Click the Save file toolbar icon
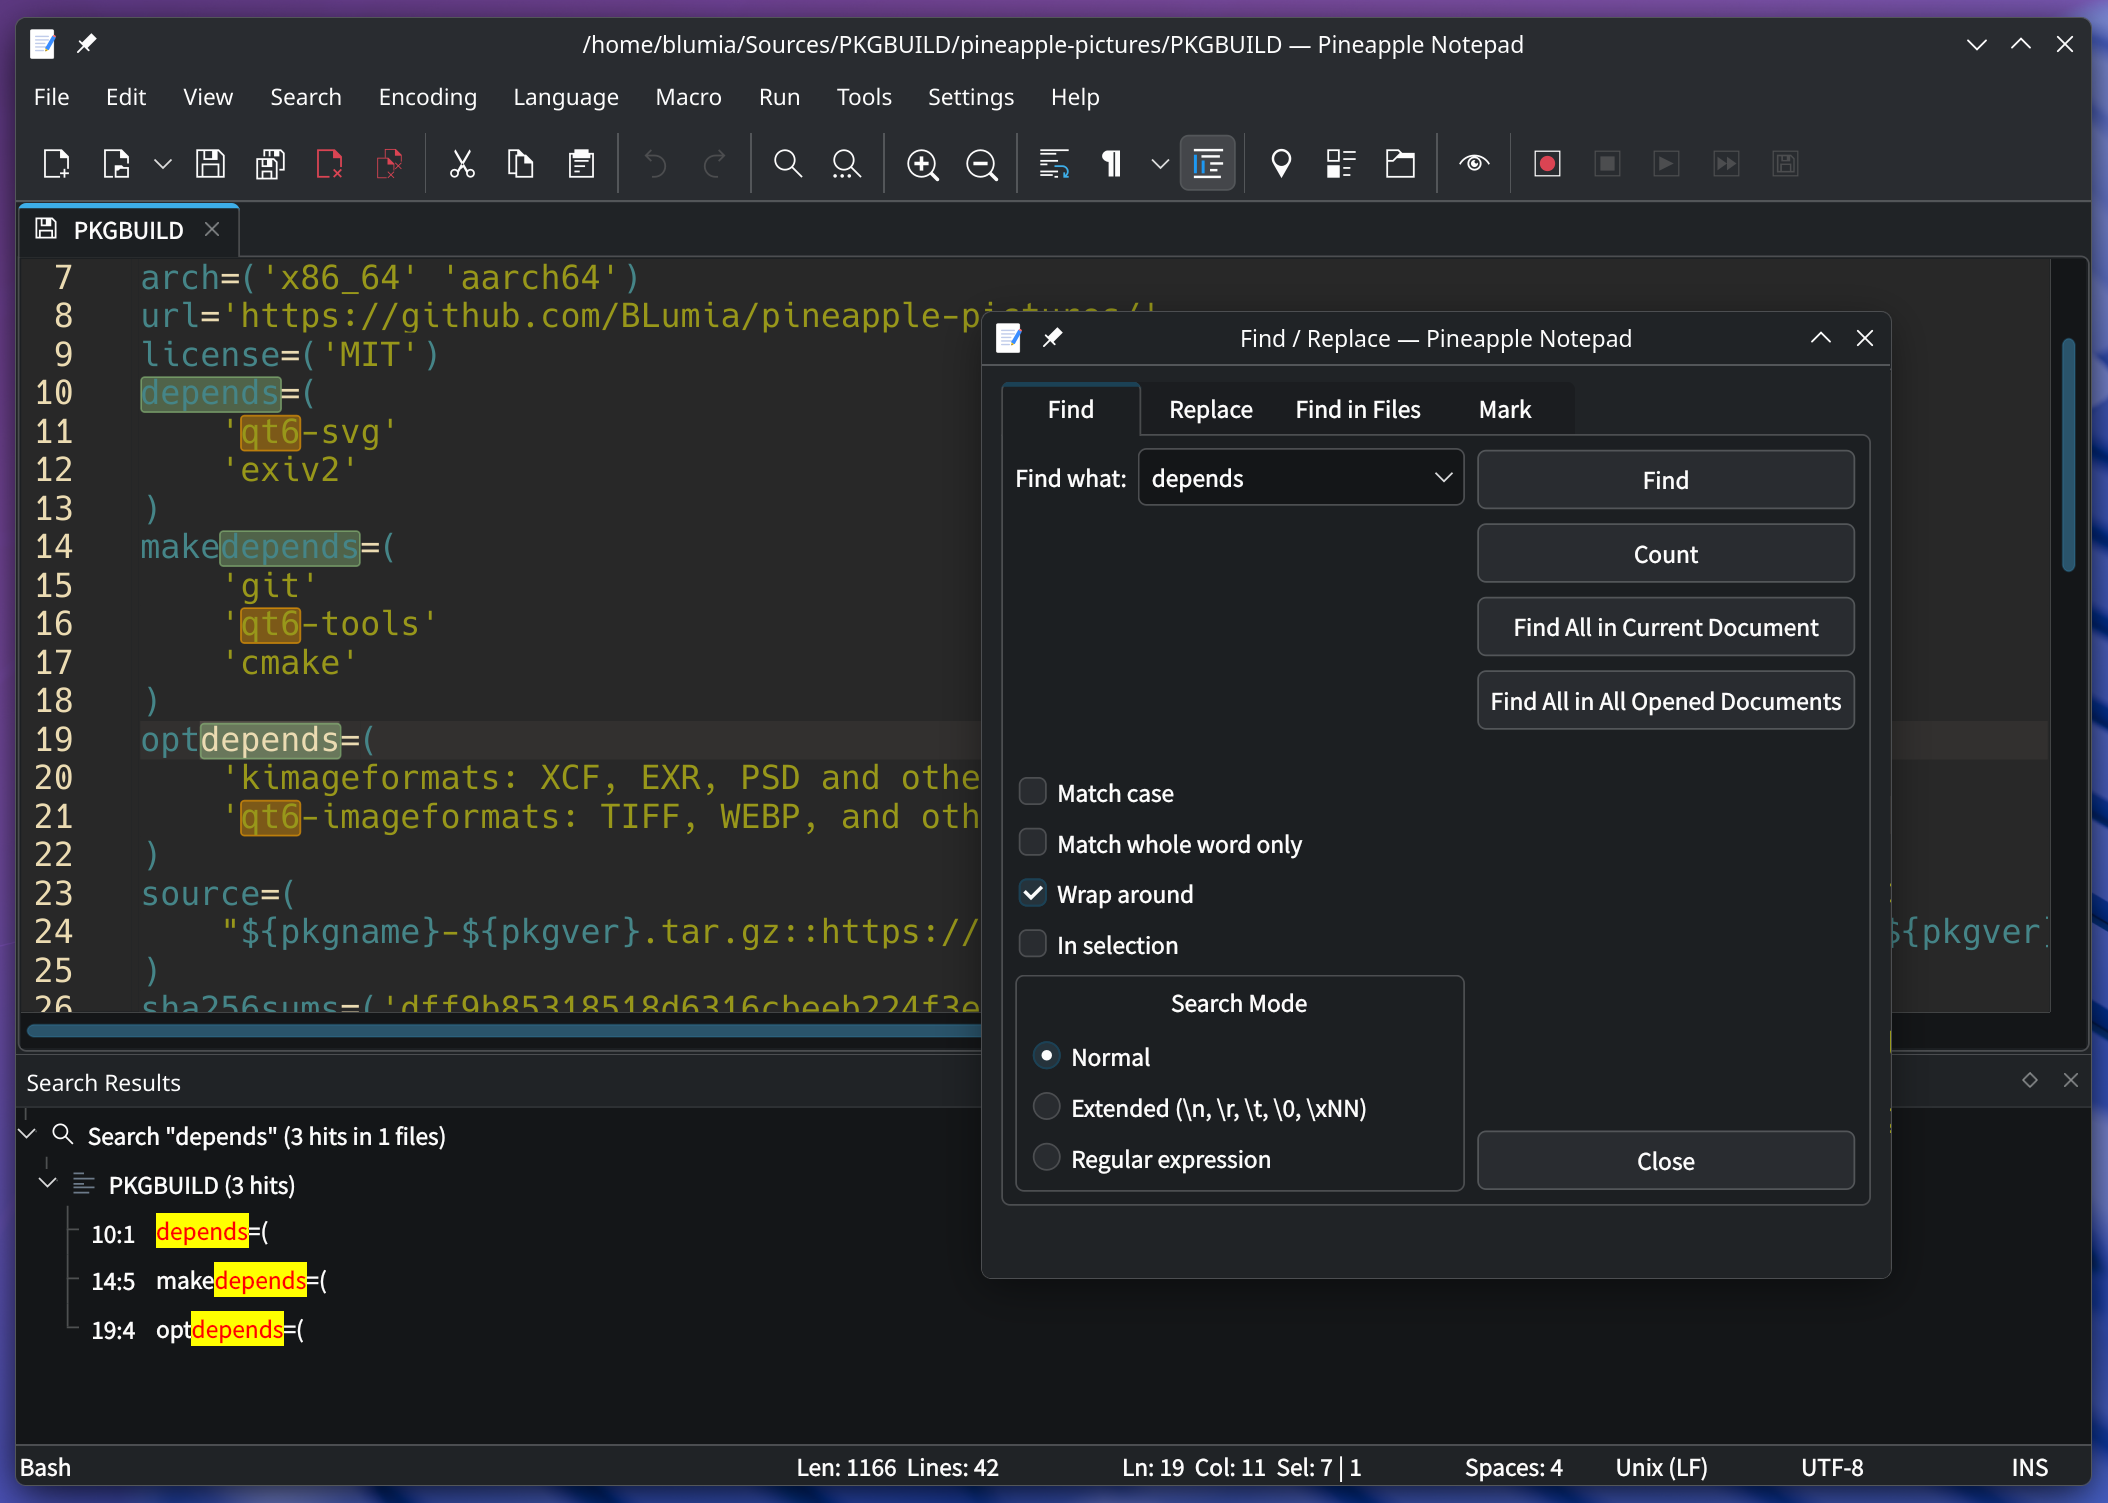This screenshot has height=1503, width=2108. 210,163
